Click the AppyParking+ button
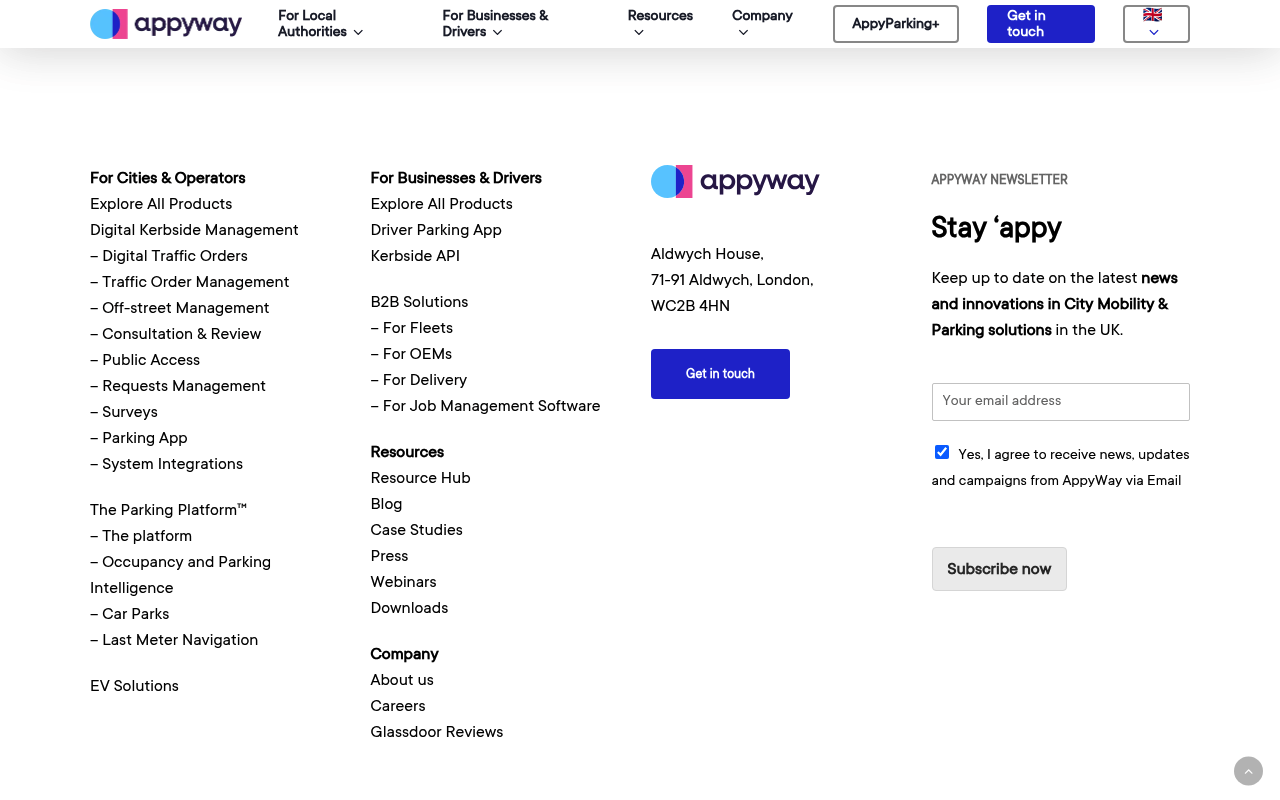This screenshot has height=800, width=1280. pyautogui.click(x=896, y=24)
